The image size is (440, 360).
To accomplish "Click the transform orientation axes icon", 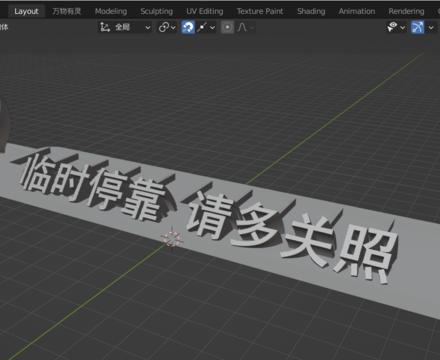I will pyautogui.click(x=105, y=27).
